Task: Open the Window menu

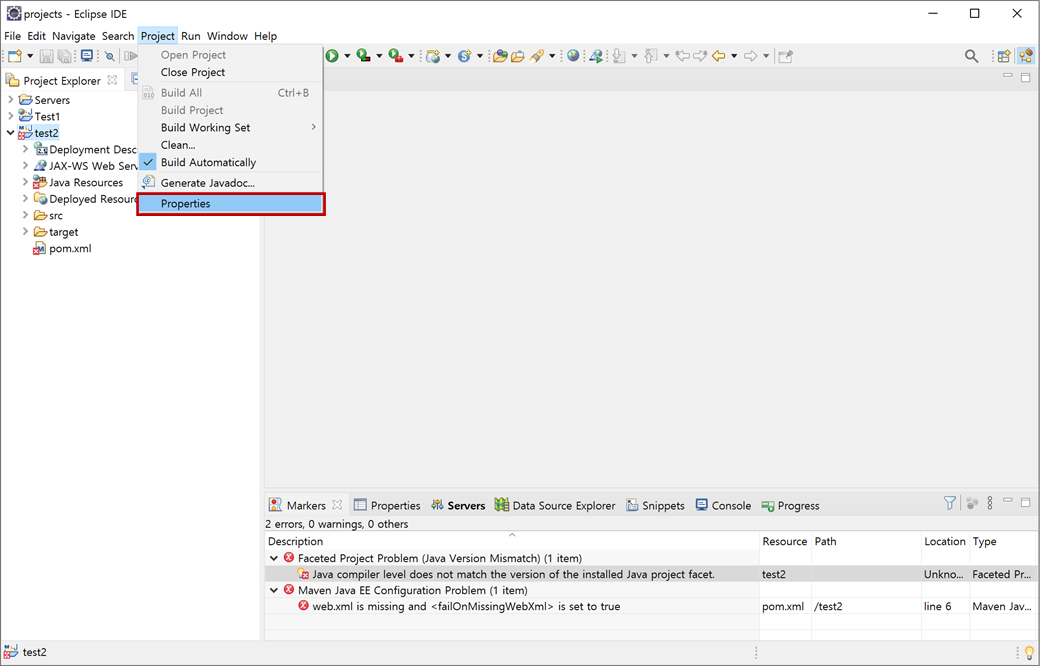Action: click(227, 36)
